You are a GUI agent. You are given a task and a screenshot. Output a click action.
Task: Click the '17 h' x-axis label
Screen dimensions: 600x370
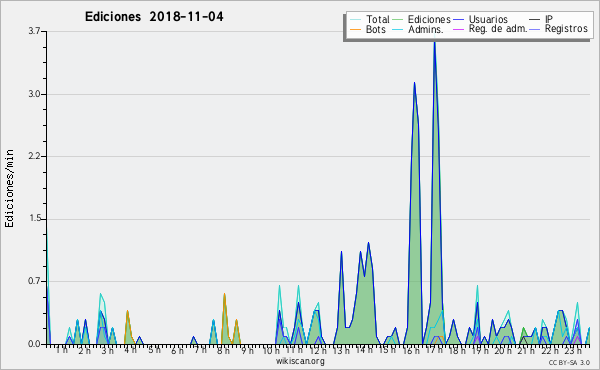[x=434, y=350]
